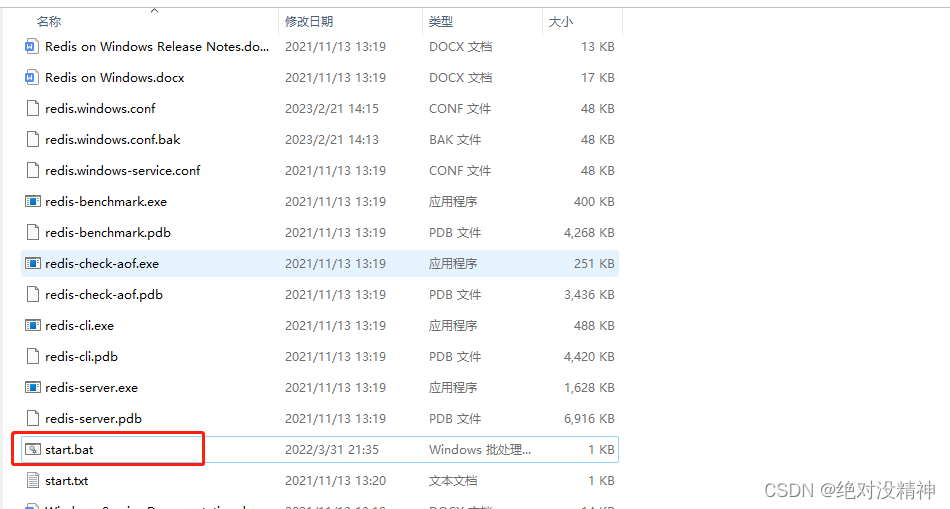Select file name Redis on Windows Release Notes.do...

tap(157, 47)
